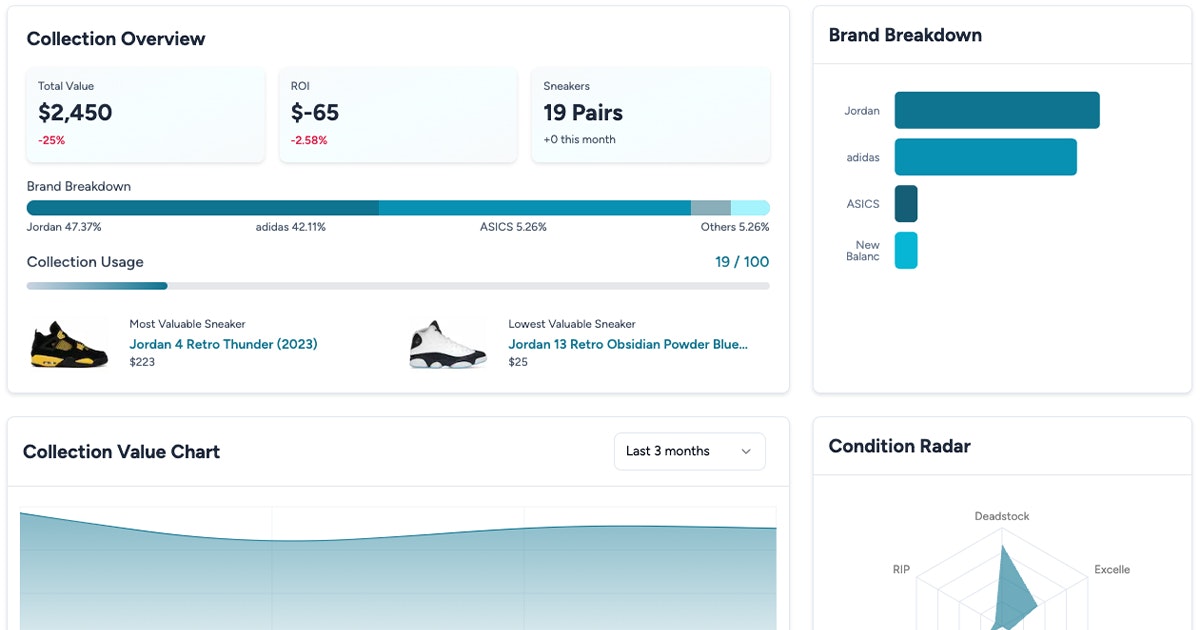
Task: Click the adidas 42.11% label
Action: [291, 227]
